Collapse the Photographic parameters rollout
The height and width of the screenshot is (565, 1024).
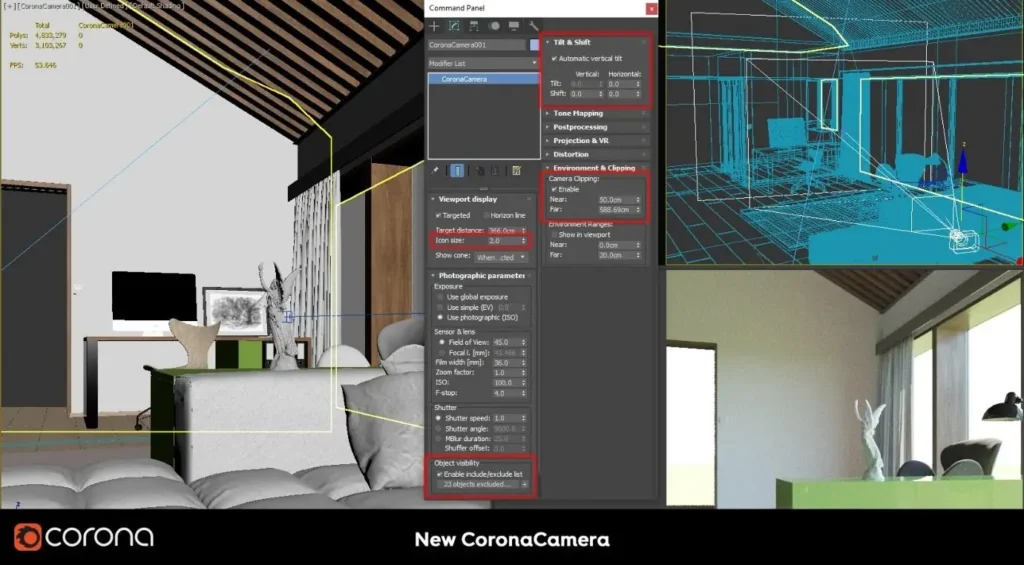tap(481, 276)
